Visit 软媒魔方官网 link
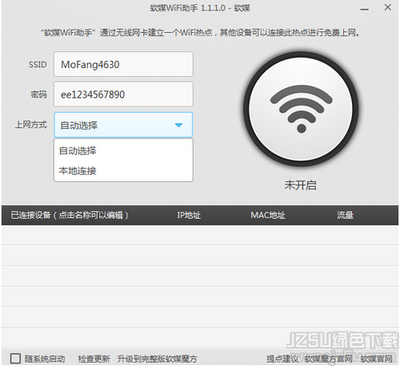The height and width of the screenshot is (366, 400). click(x=328, y=359)
